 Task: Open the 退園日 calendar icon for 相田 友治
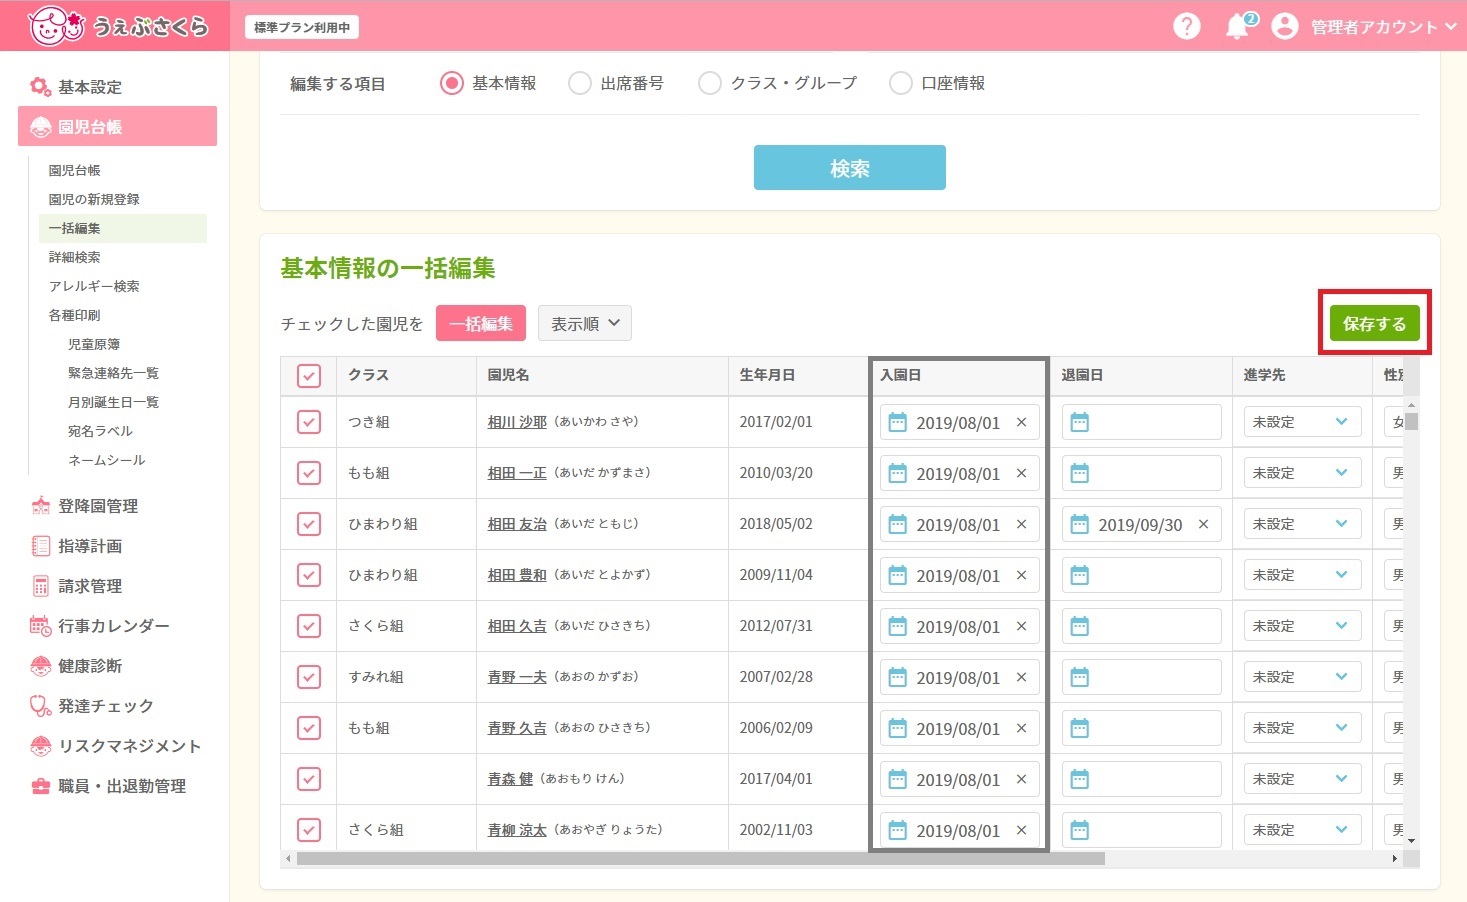click(1079, 524)
